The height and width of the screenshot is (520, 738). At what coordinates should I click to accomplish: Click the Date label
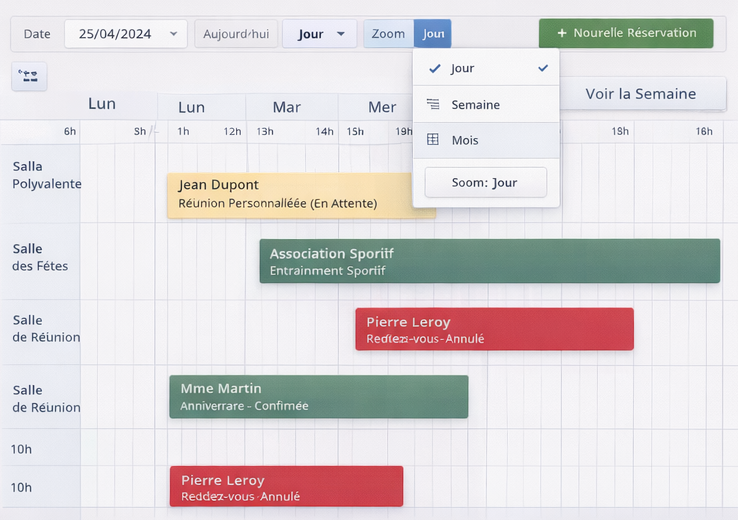(x=37, y=34)
